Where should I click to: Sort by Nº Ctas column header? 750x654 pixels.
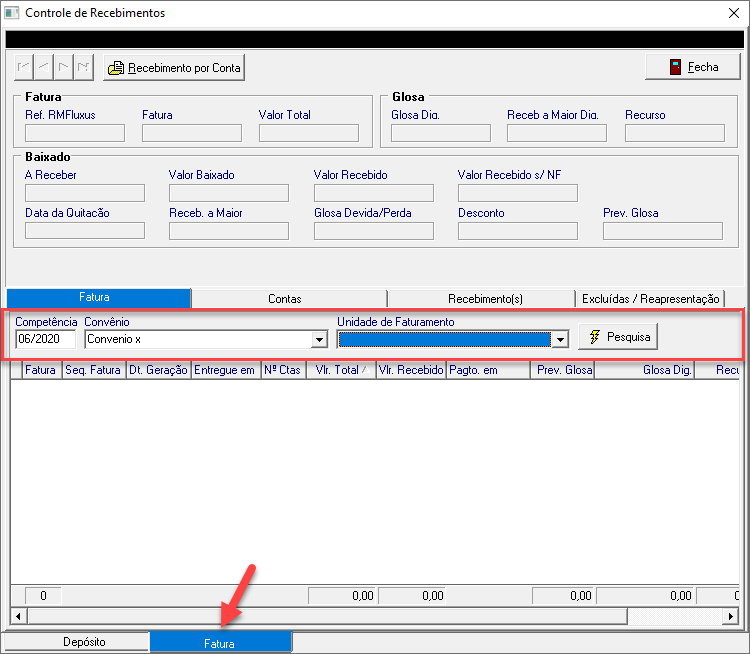(x=284, y=370)
